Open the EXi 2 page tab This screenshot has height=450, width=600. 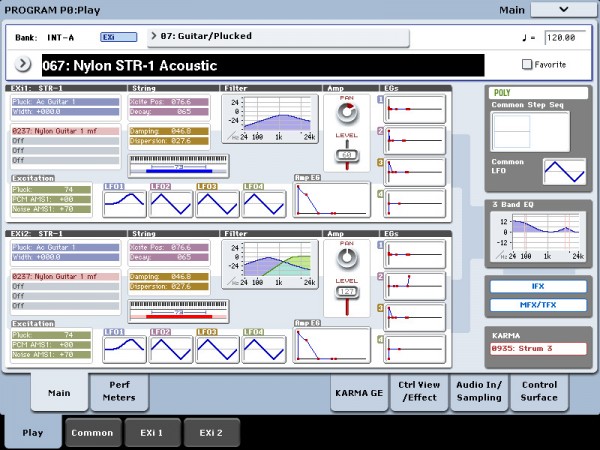[x=211, y=433]
